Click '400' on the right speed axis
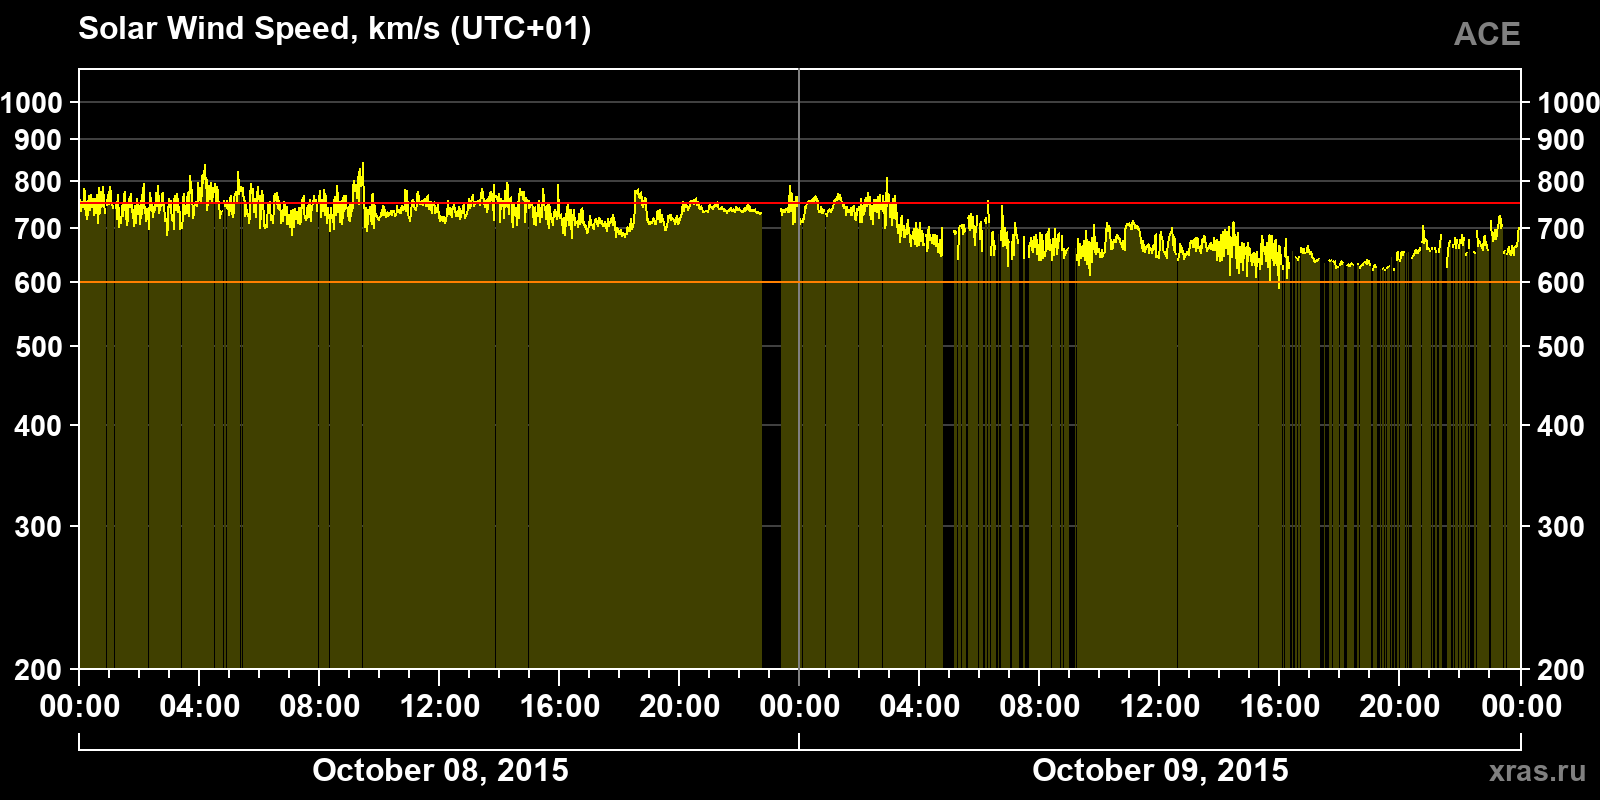This screenshot has height=800, width=1600. coord(1561,426)
